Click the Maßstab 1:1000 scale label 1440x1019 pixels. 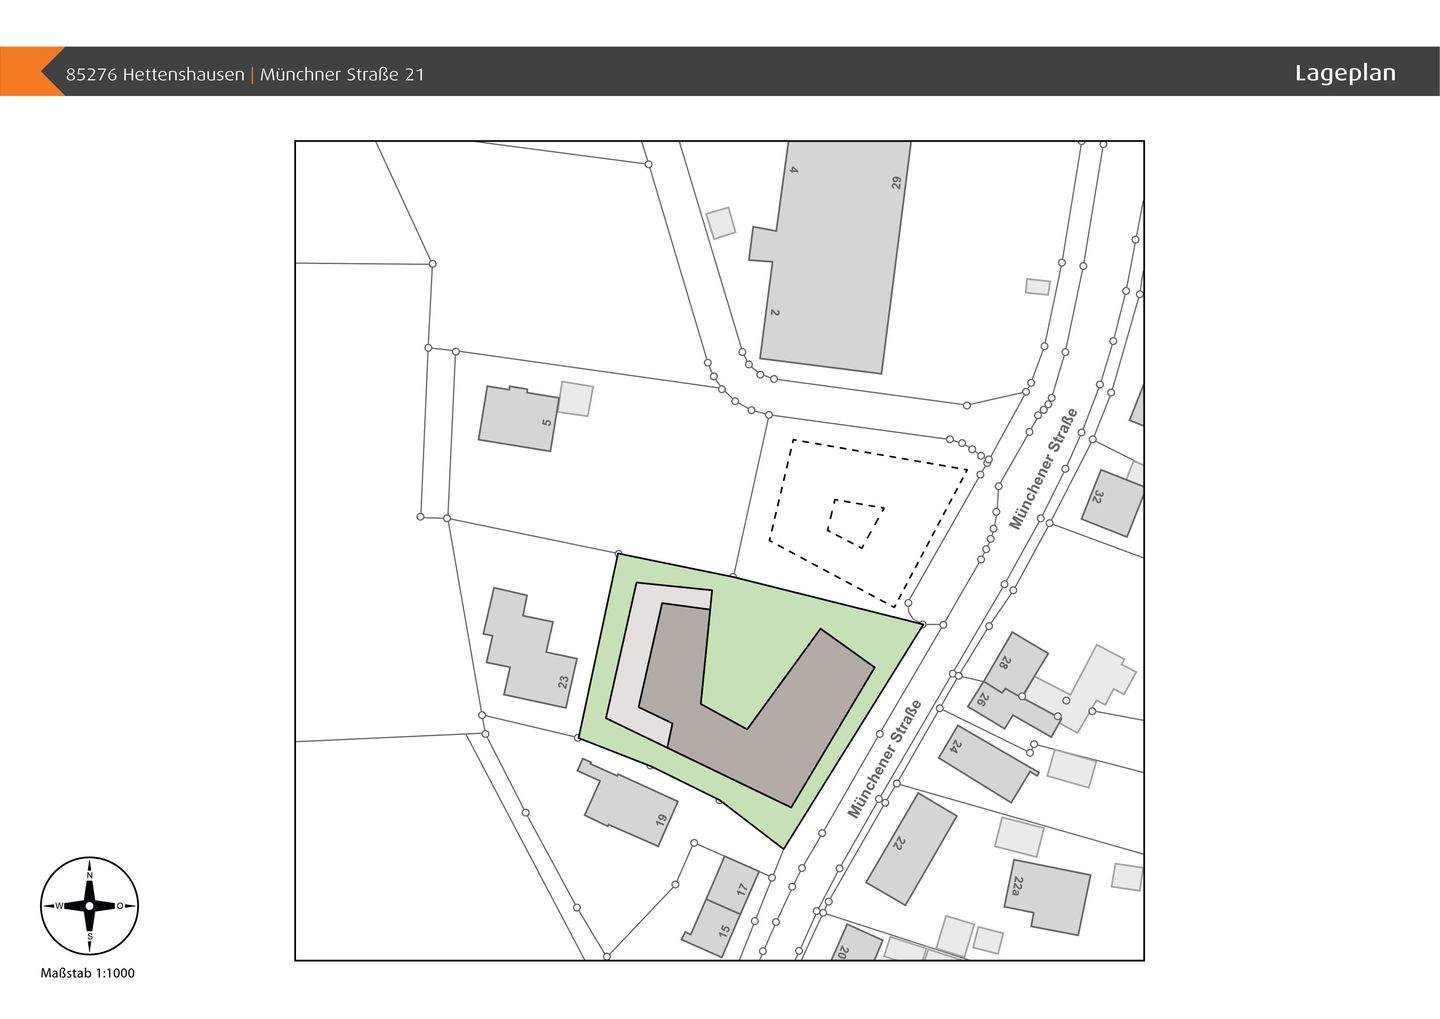point(88,973)
